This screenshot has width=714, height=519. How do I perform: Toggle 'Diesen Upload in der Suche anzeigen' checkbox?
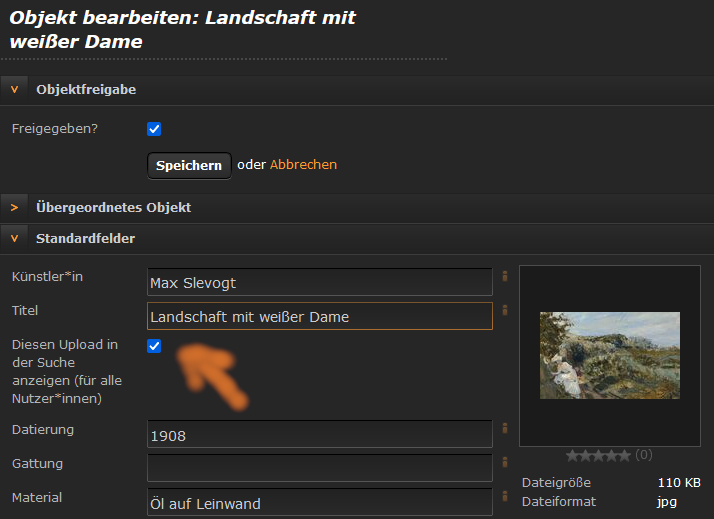[154, 346]
